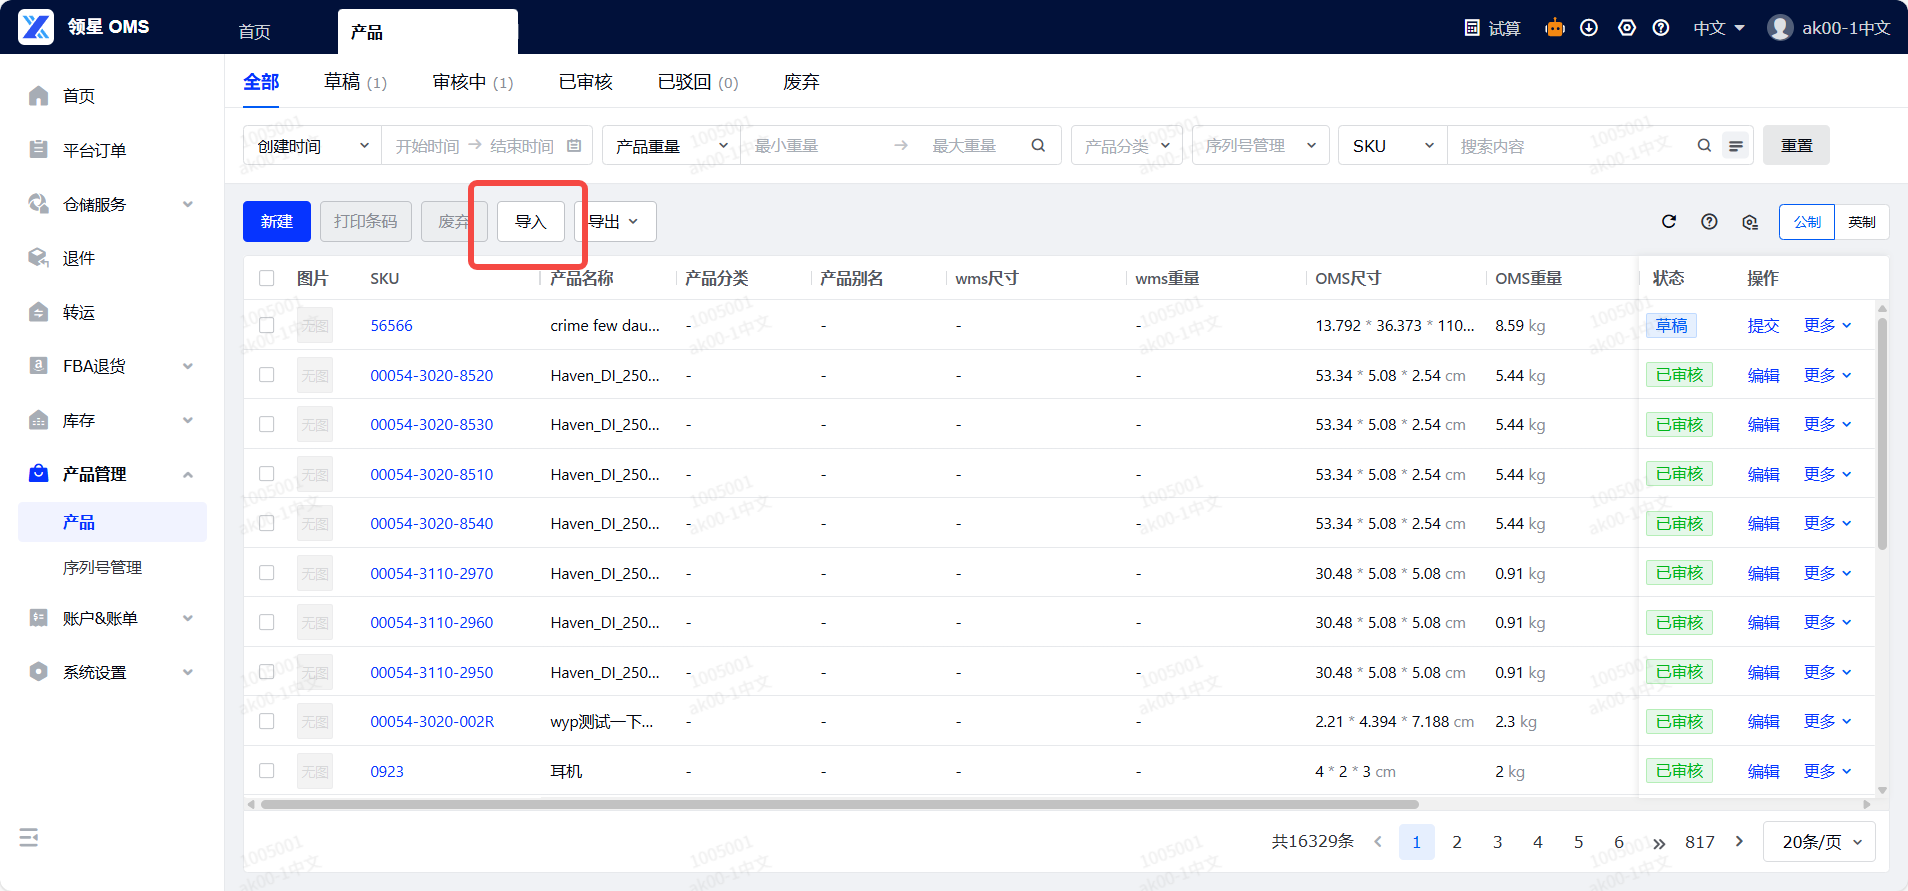Click the 平台订单 sidebar icon
This screenshot has width=1908, height=891.
point(39,150)
